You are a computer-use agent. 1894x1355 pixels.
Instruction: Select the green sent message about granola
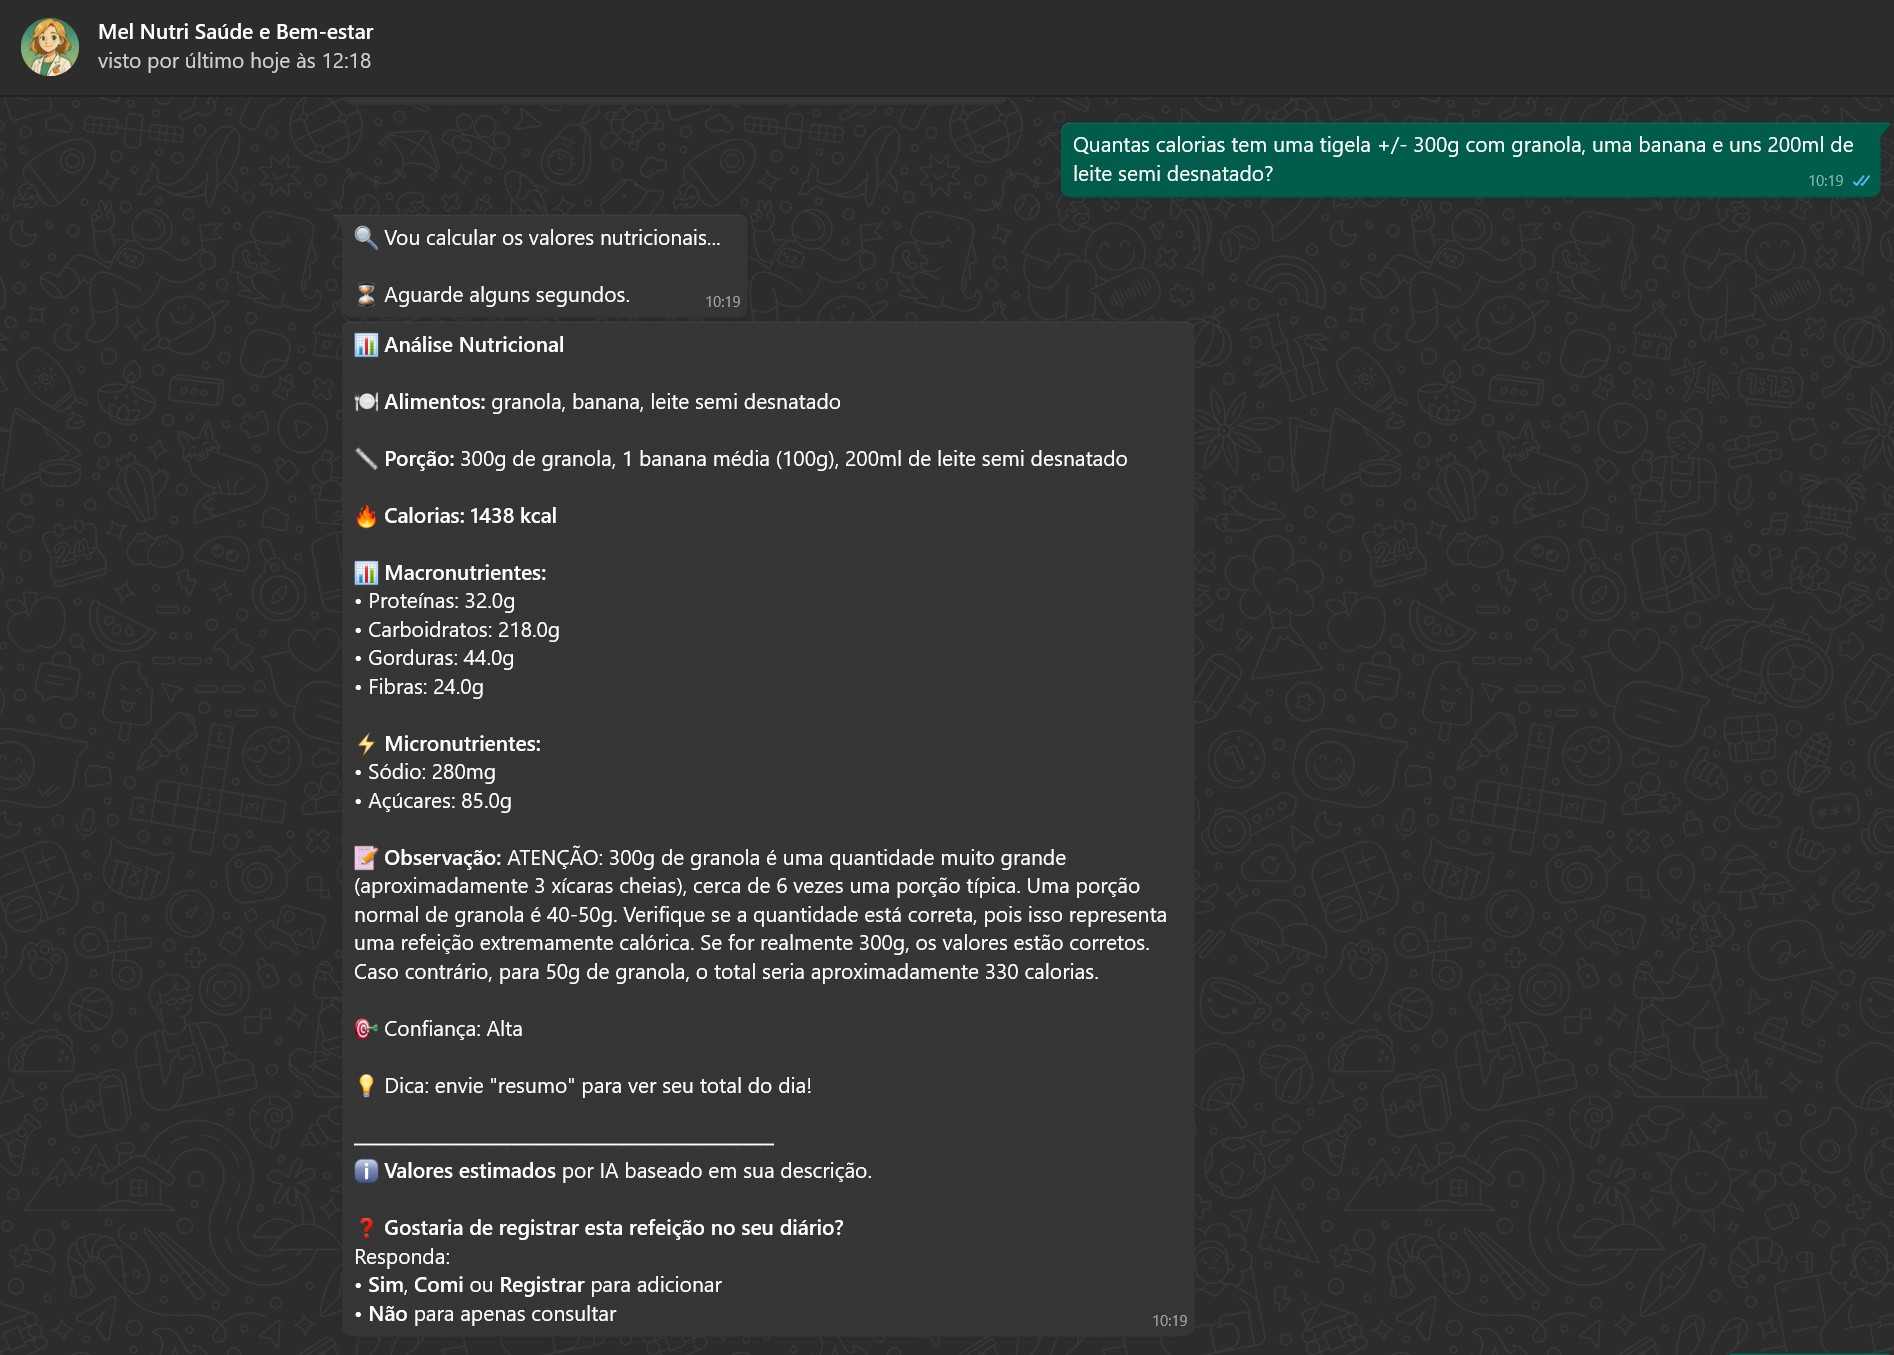(1462, 159)
